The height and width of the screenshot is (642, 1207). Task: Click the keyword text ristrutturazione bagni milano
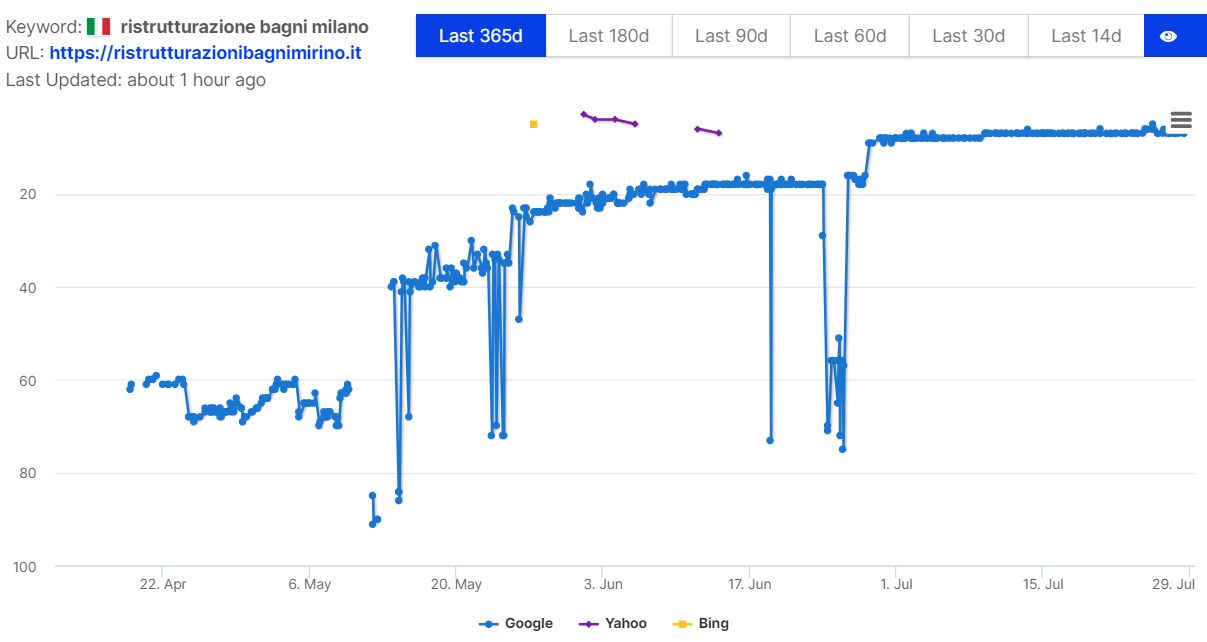coord(244,27)
